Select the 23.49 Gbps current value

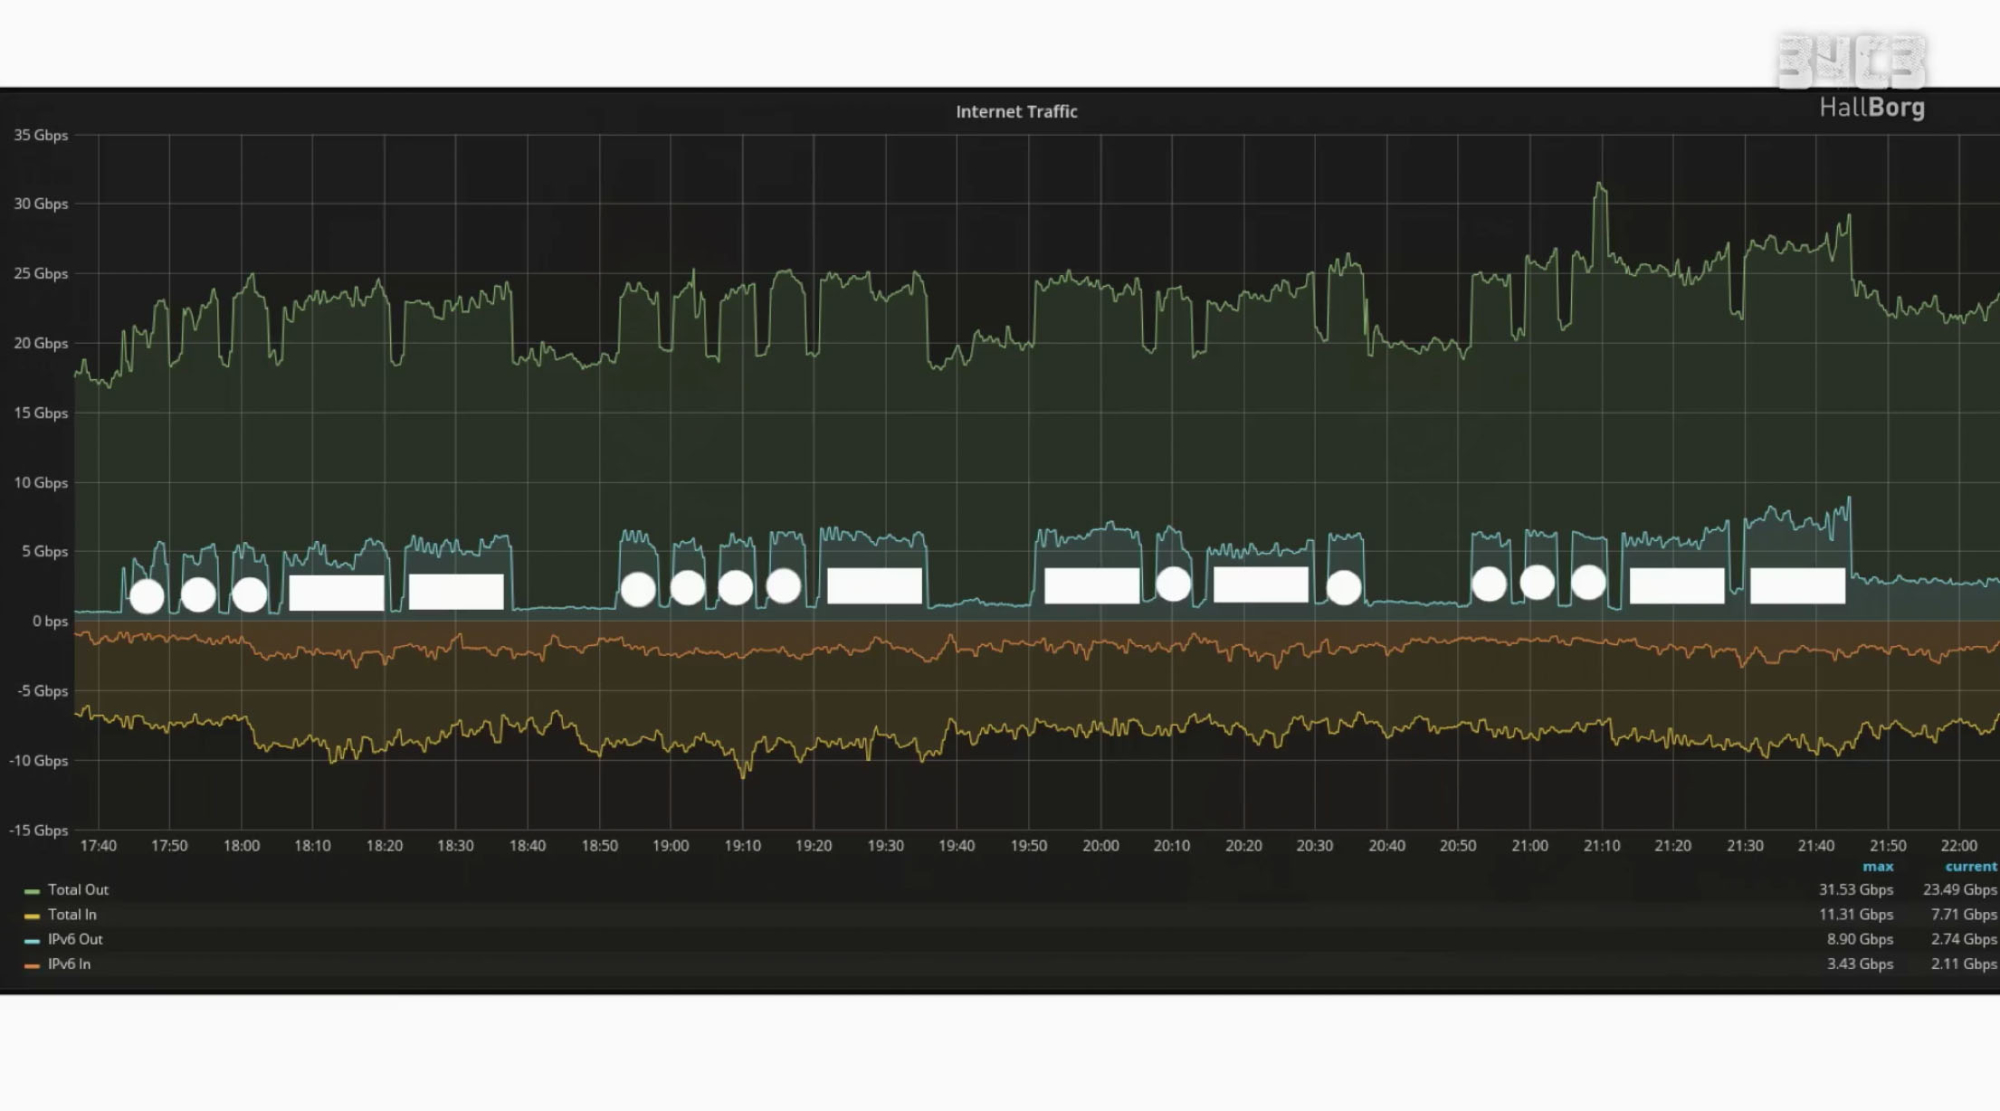[1959, 890]
